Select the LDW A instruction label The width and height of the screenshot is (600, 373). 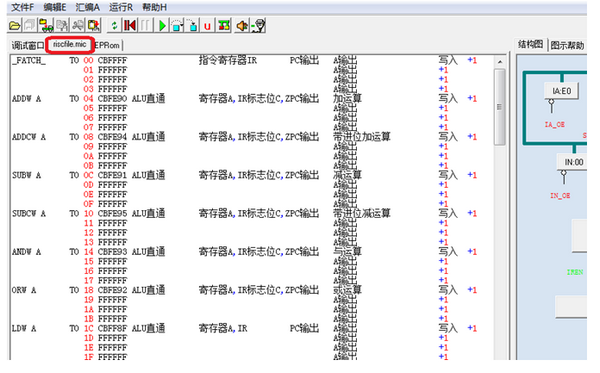tap(24, 328)
